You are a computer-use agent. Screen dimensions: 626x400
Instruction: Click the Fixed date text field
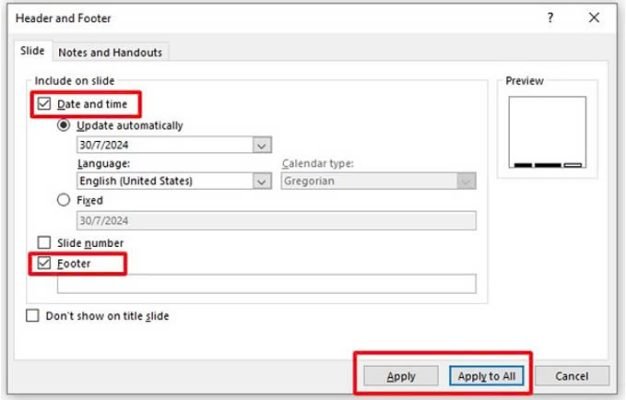[x=276, y=221]
